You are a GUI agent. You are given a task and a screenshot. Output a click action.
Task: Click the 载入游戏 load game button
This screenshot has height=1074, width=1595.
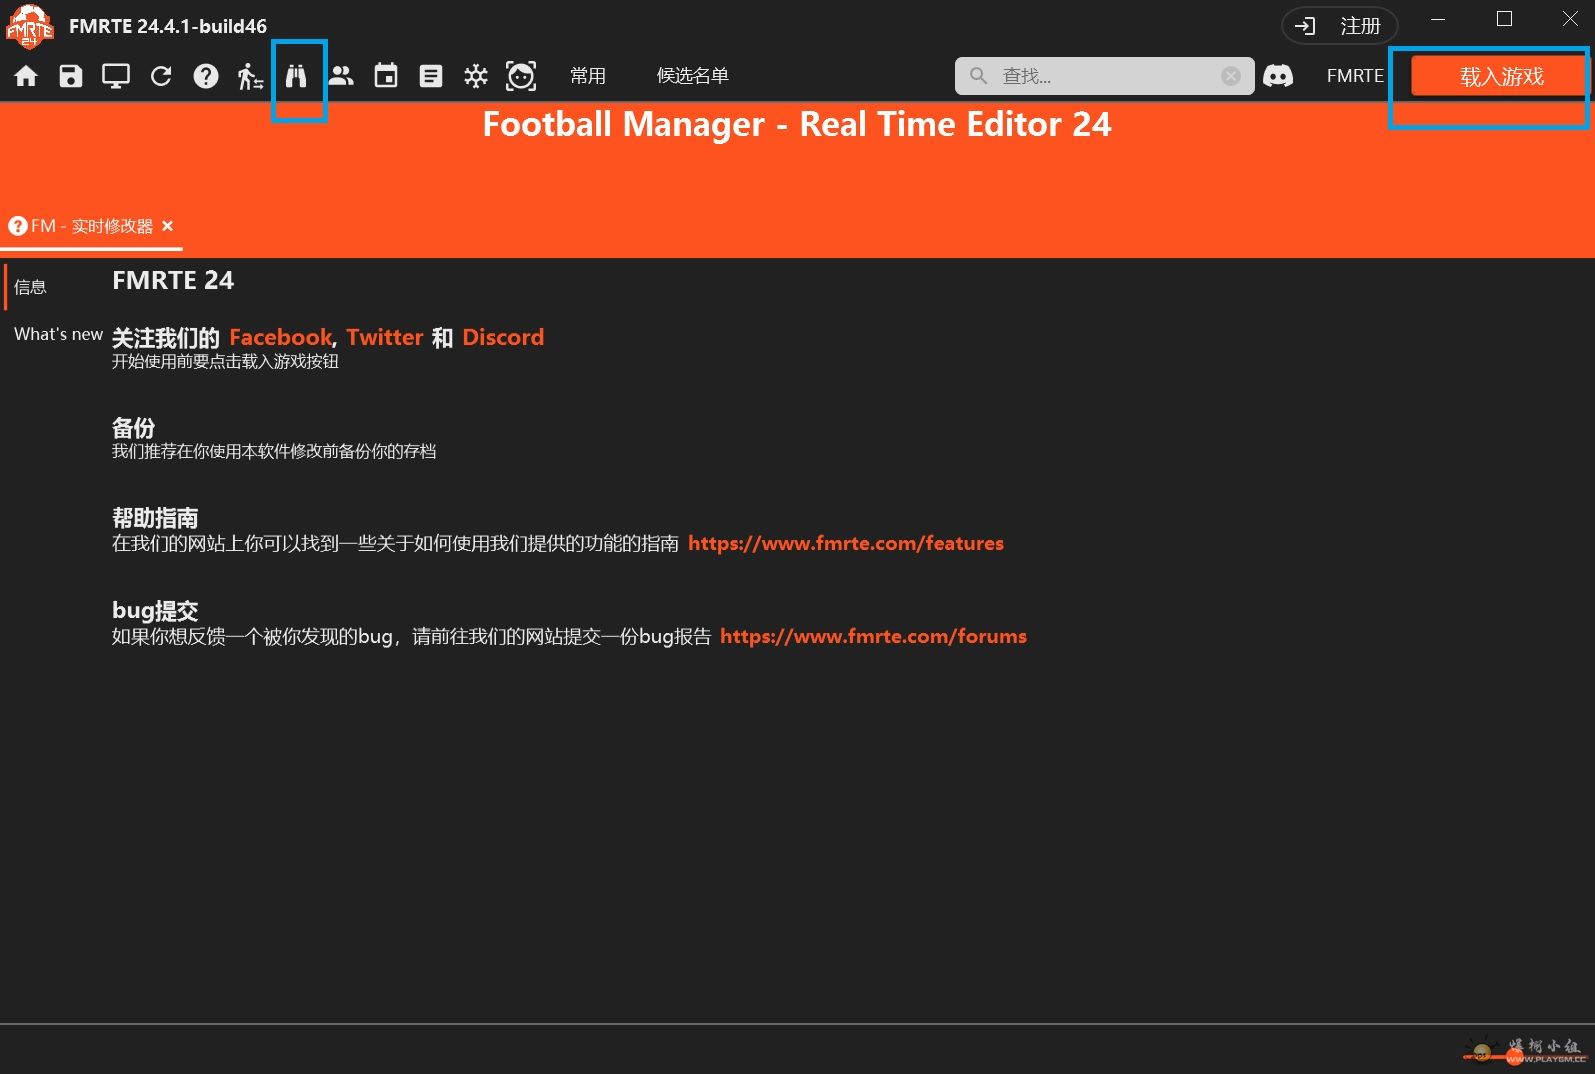coord(1501,77)
